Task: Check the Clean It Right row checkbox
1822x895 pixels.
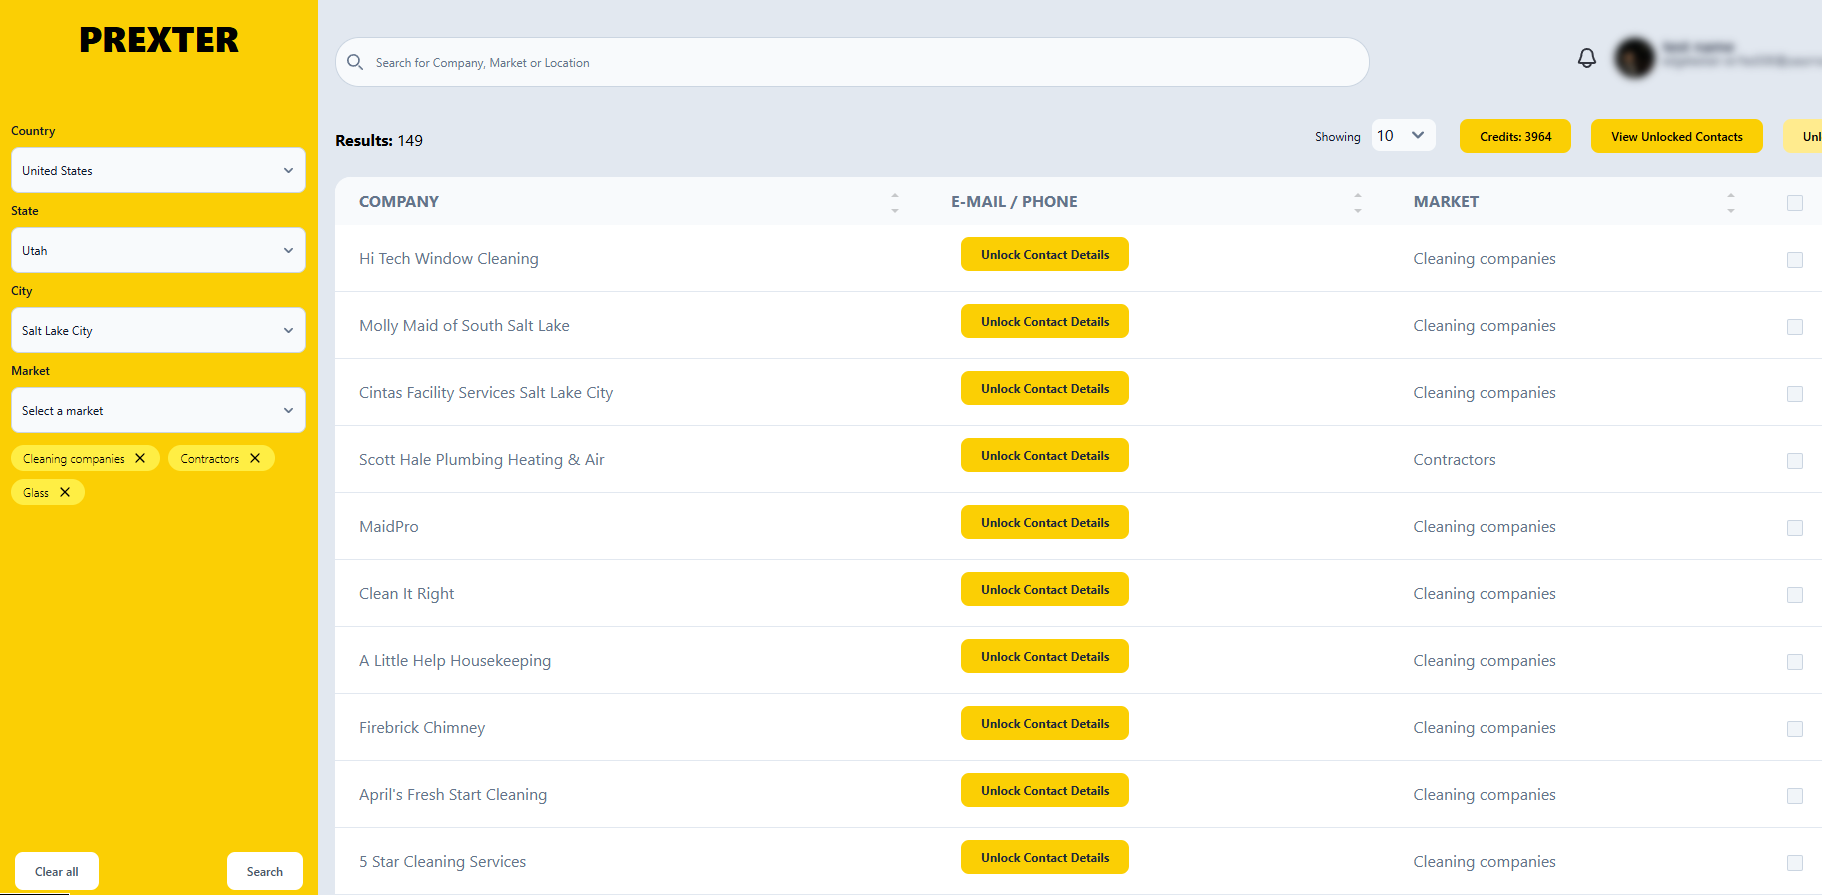Action: tap(1795, 595)
